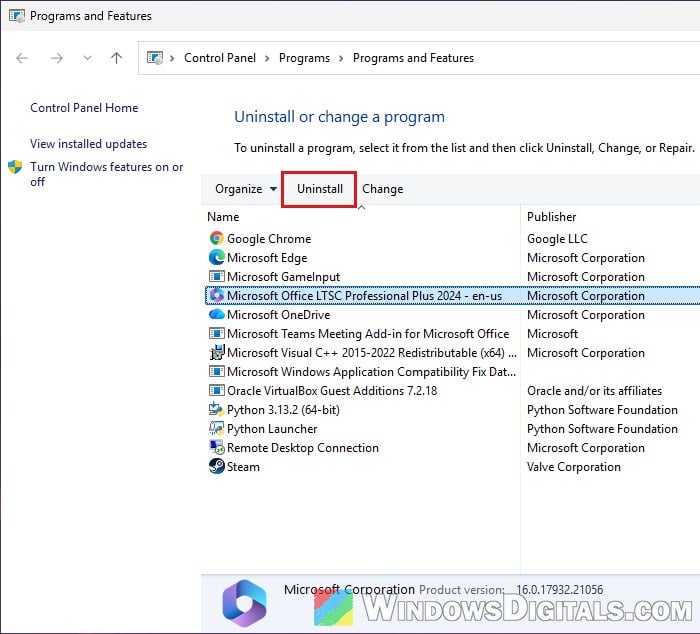The image size is (700, 634).
Task: Click the large Office logo in details pane
Action: coord(244,603)
